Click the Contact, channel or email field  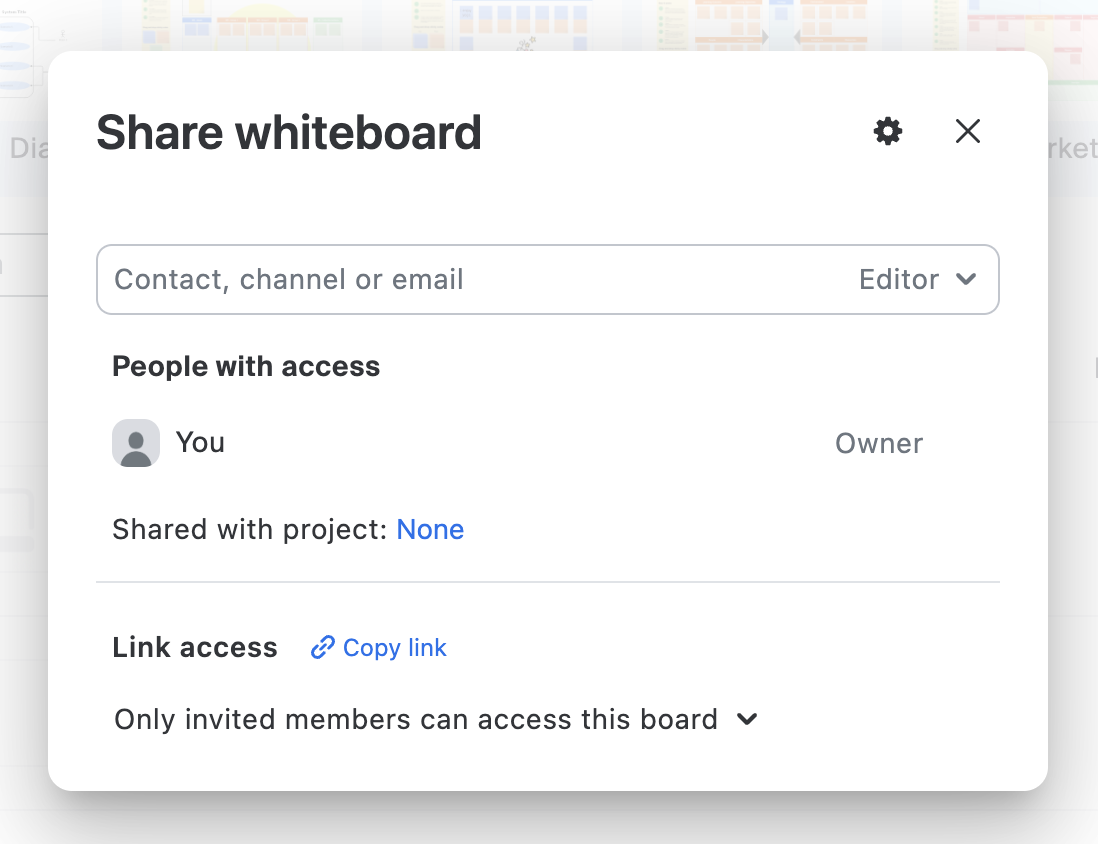470,279
